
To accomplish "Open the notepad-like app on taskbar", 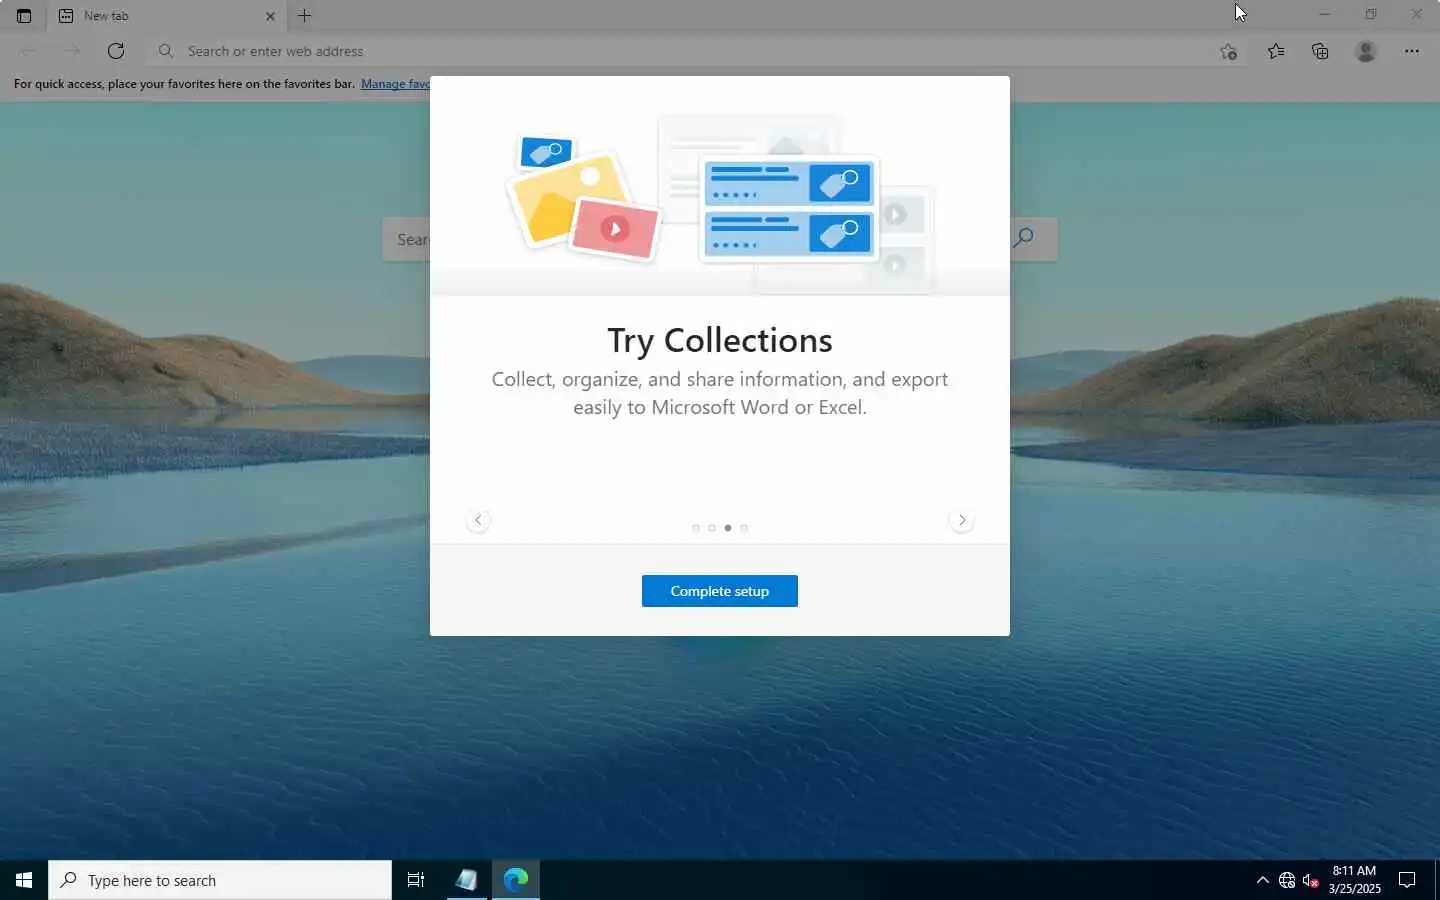I will 466,880.
